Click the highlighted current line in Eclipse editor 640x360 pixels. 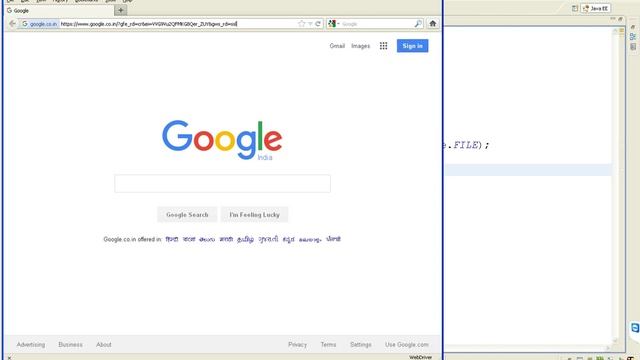point(528,170)
